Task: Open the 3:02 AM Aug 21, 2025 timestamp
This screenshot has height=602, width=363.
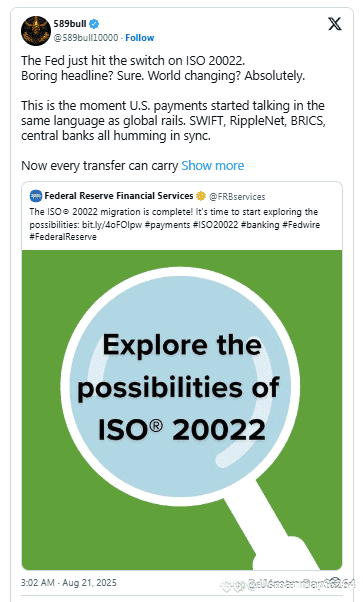Action: click(x=69, y=583)
